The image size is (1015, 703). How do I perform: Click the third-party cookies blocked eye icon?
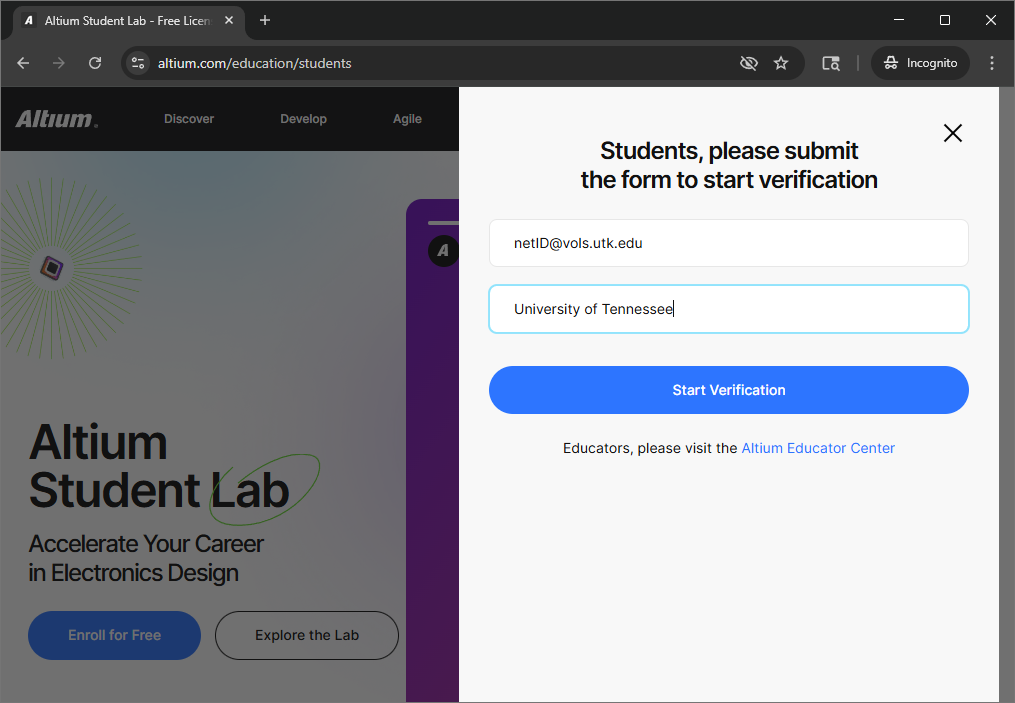point(748,63)
